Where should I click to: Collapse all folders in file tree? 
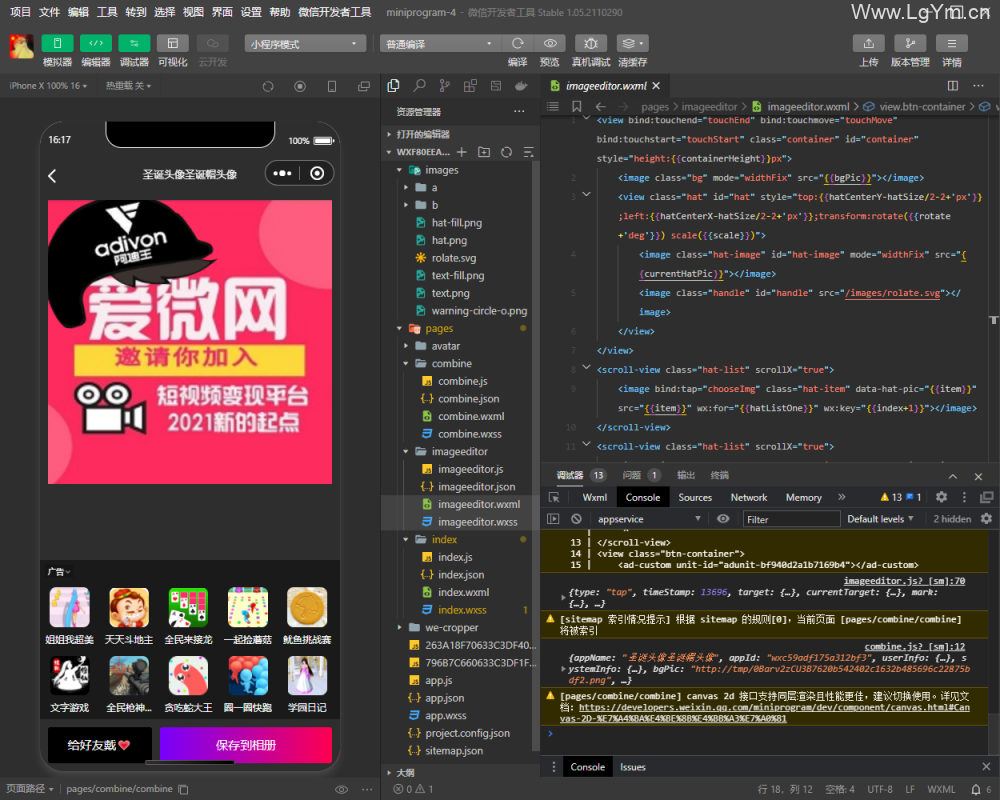point(529,152)
